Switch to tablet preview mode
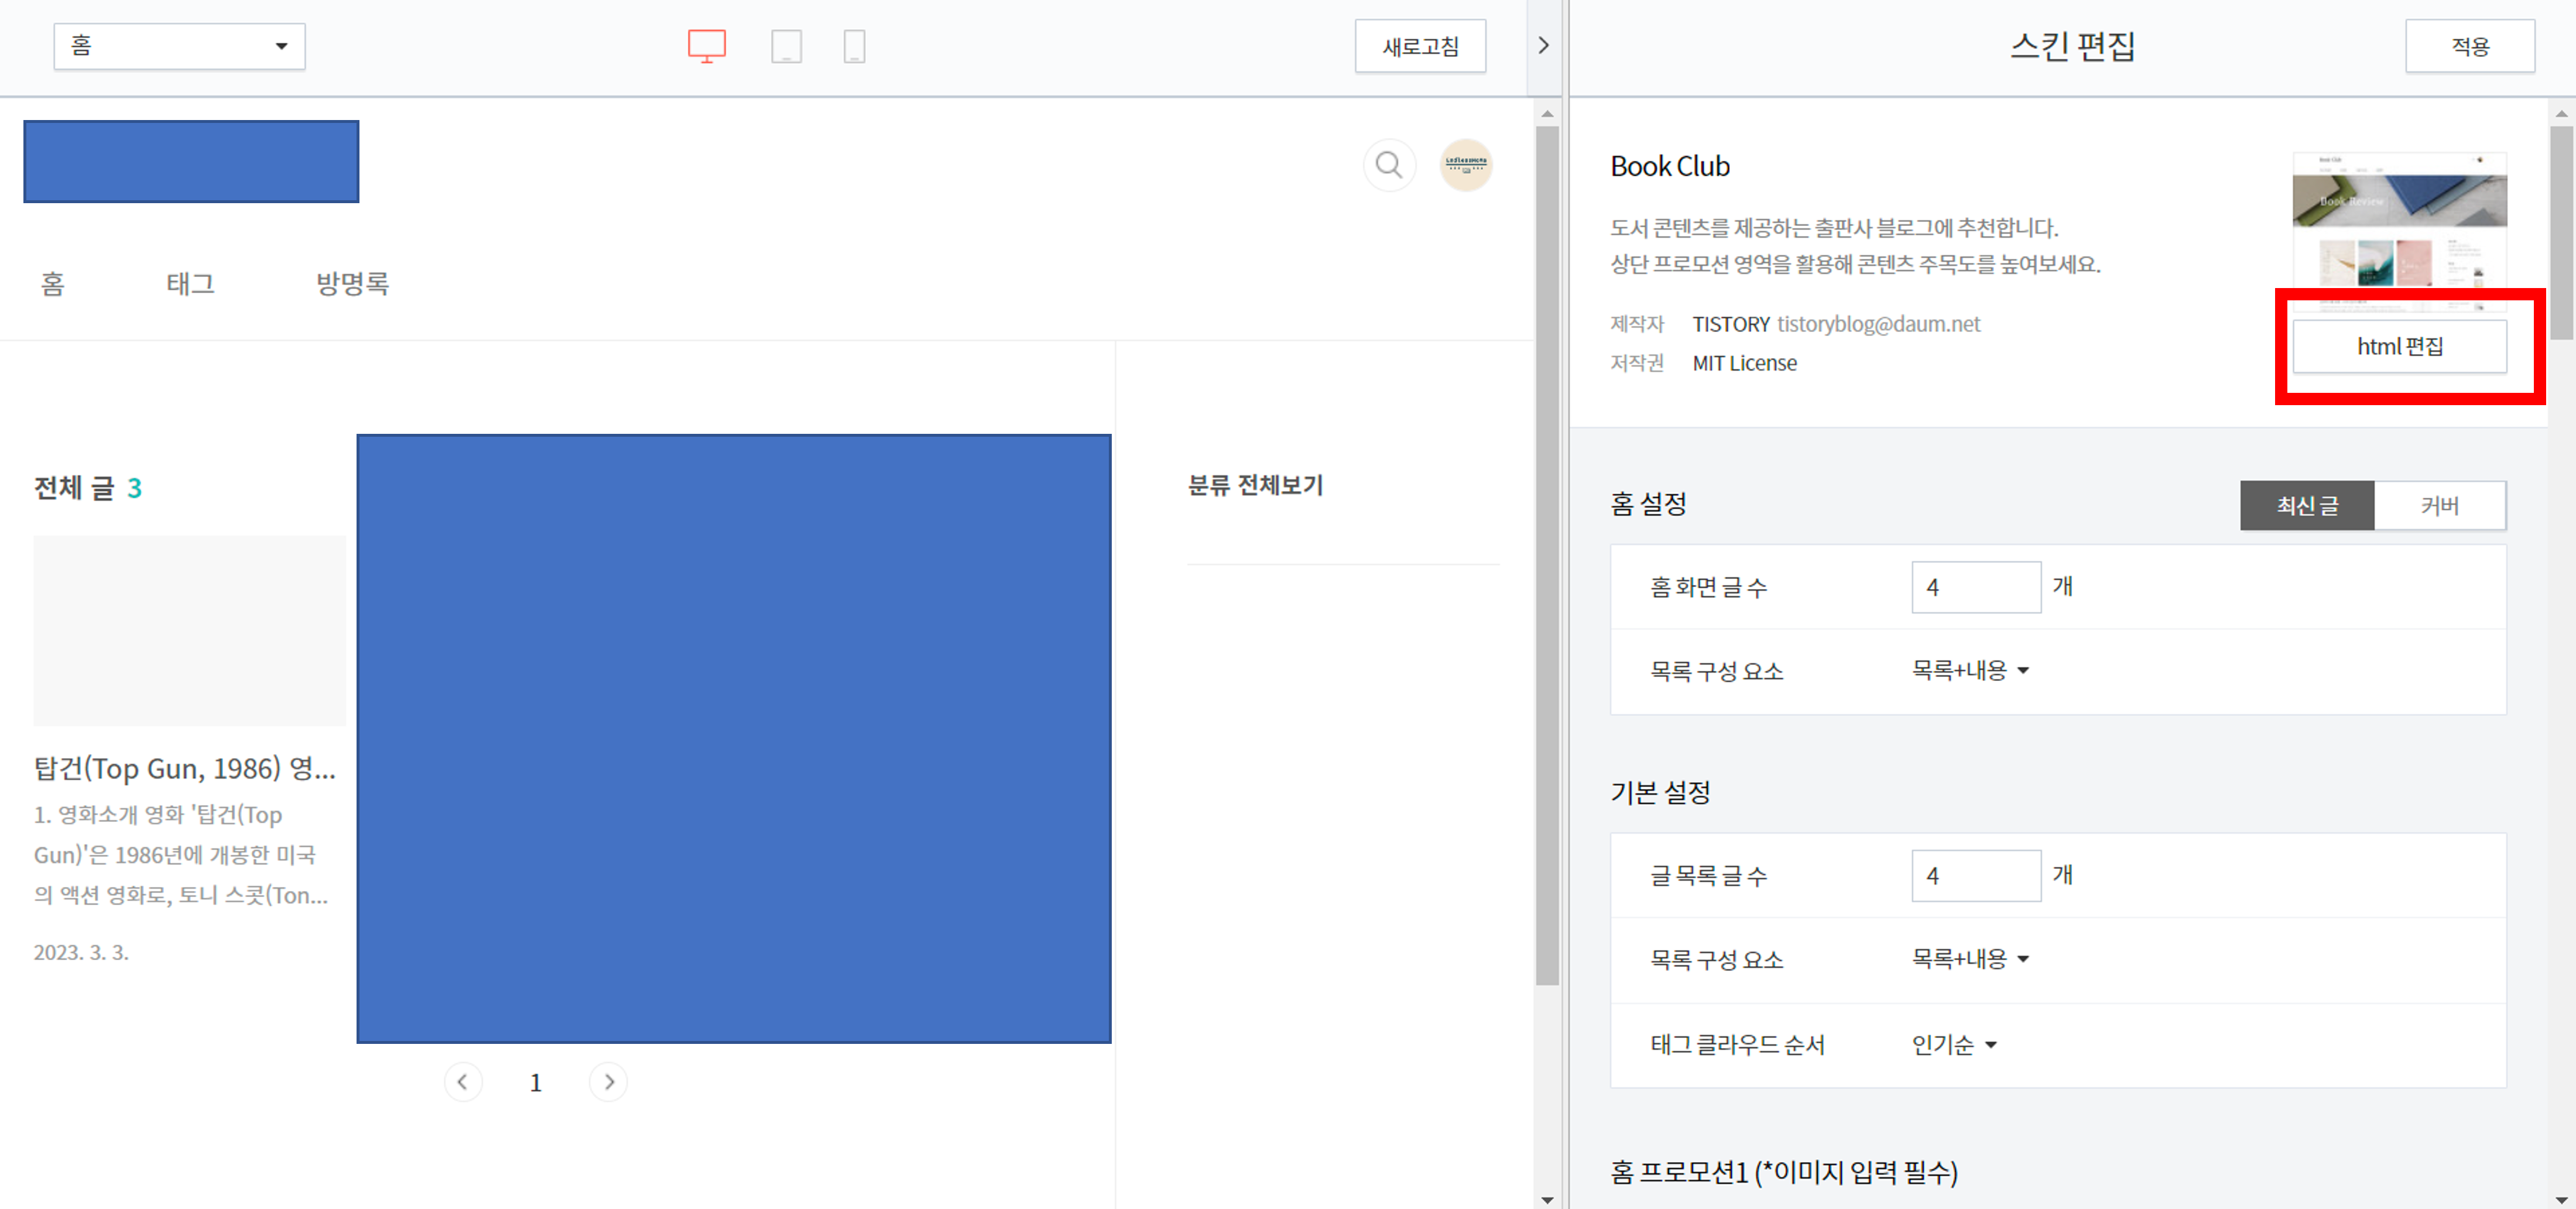The width and height of the screenshot is (2576, 1209). coord(786,46)
